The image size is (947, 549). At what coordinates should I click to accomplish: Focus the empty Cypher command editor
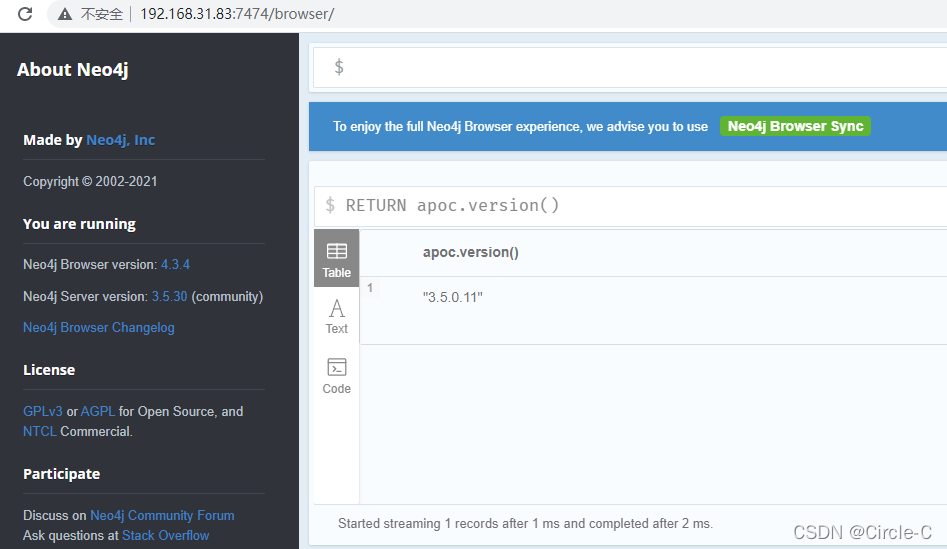click(x=630, y=67)
